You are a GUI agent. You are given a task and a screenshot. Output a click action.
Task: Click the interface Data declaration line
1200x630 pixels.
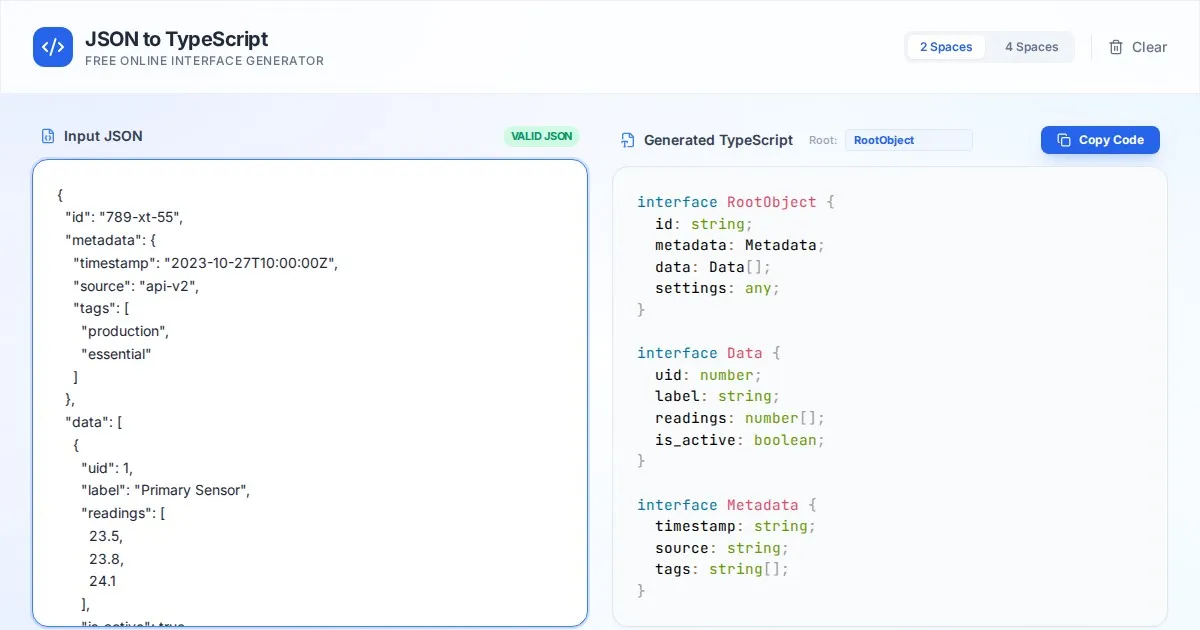click(x=708, y=353)
